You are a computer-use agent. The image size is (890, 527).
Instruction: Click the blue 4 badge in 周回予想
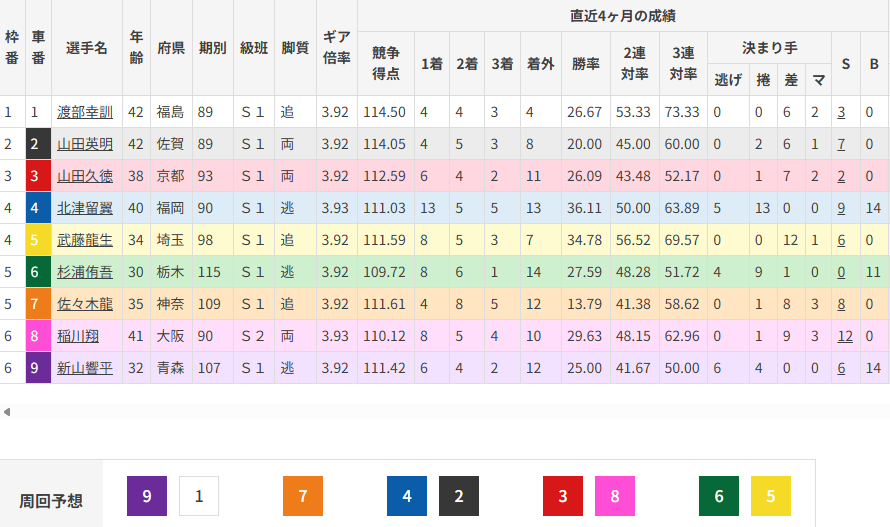[407, 496]
